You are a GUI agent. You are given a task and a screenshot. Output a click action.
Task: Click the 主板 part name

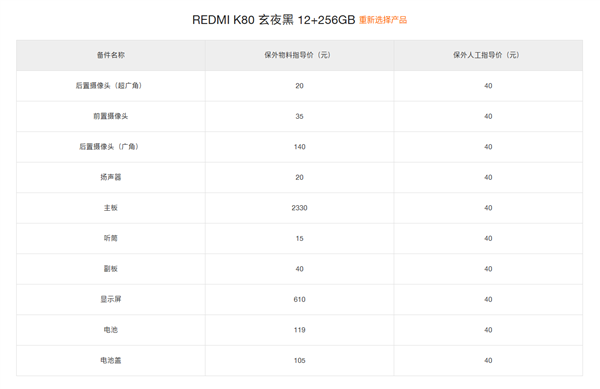tap(111, 208)
